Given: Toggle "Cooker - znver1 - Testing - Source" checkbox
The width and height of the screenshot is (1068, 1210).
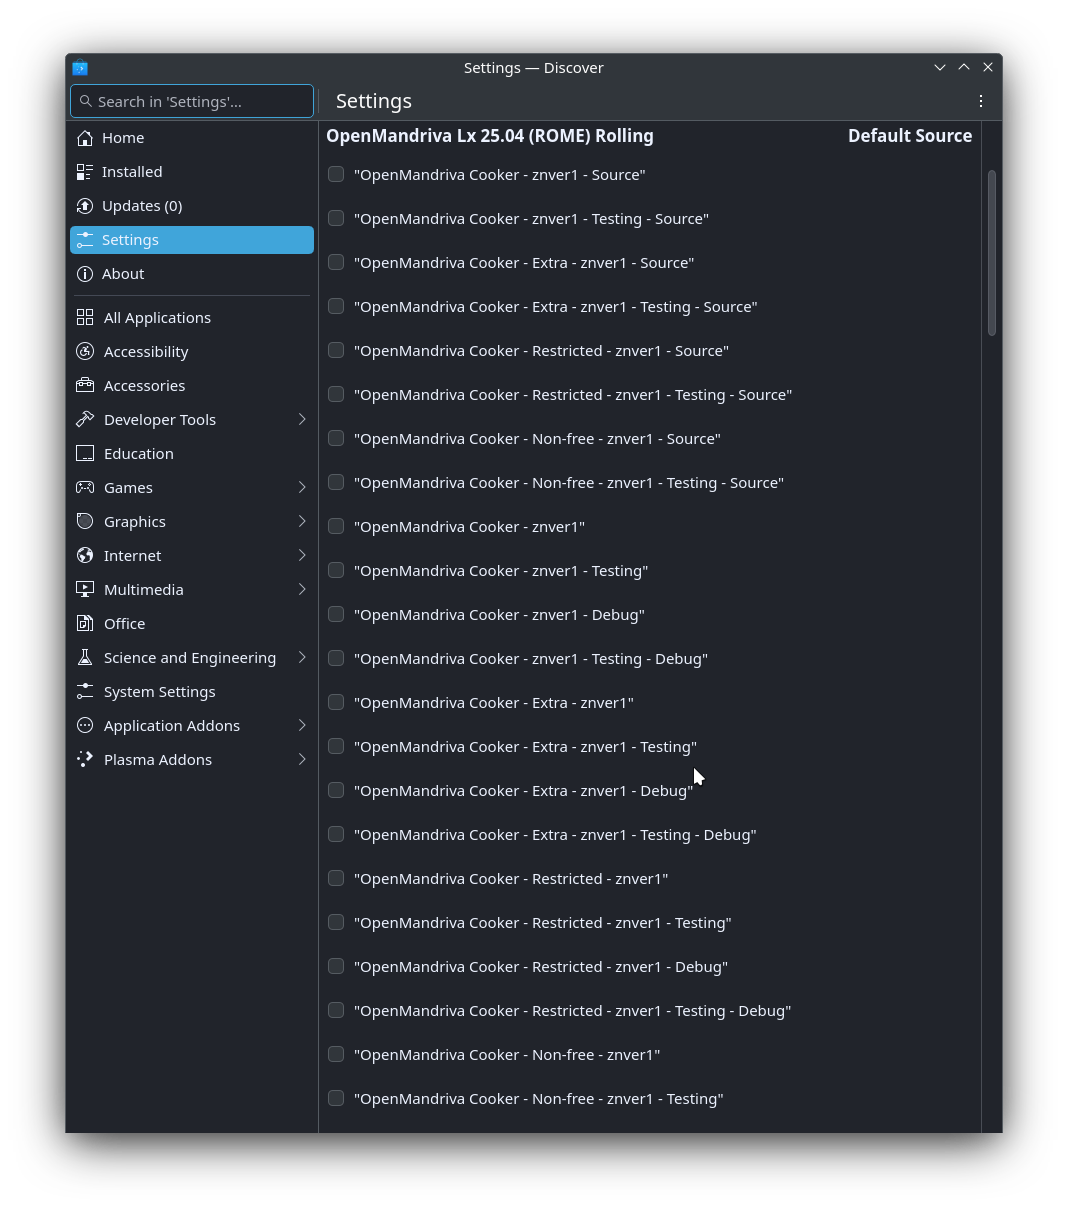Looking at the screenshot, I should tap(336, 218).
